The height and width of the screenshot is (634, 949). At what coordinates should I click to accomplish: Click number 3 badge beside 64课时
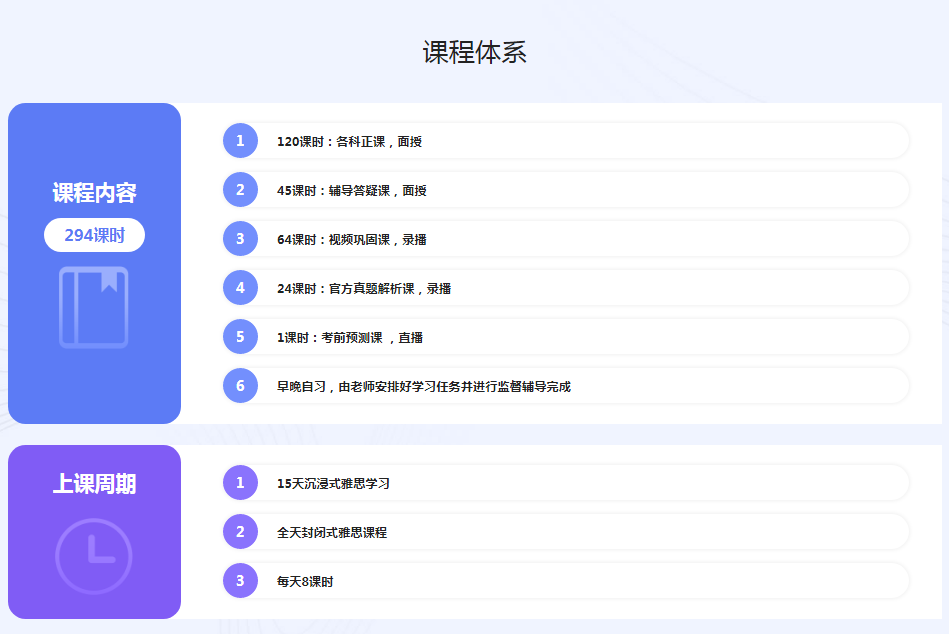240,239
